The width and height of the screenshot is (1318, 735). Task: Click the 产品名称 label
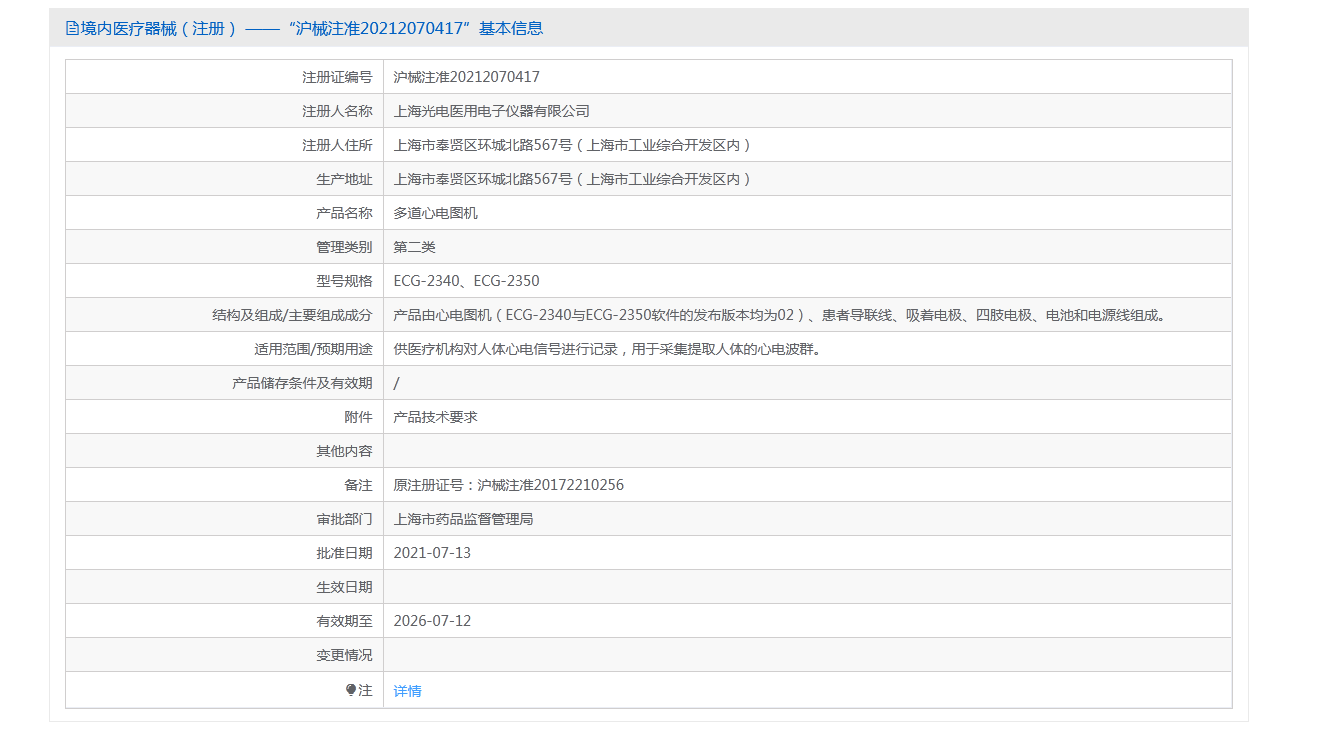click(345, 213)
